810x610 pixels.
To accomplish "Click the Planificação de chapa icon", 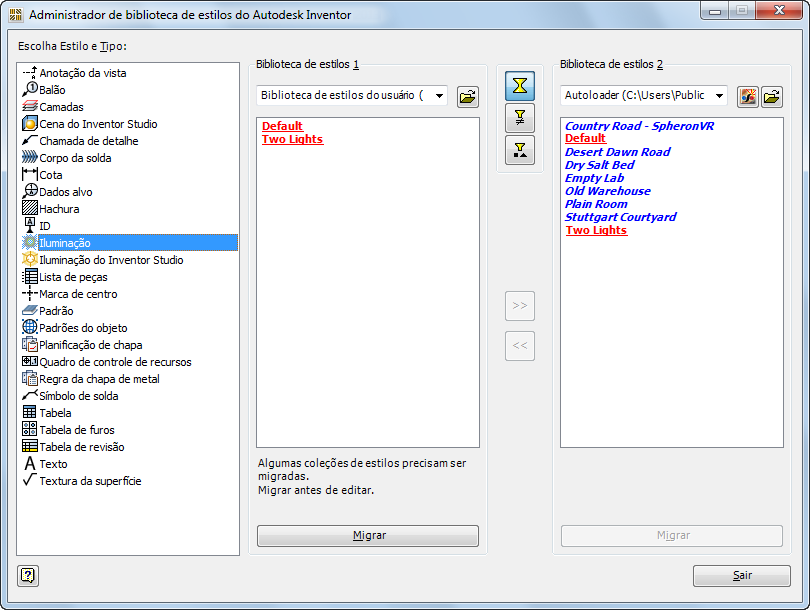I will click(30, 344).
